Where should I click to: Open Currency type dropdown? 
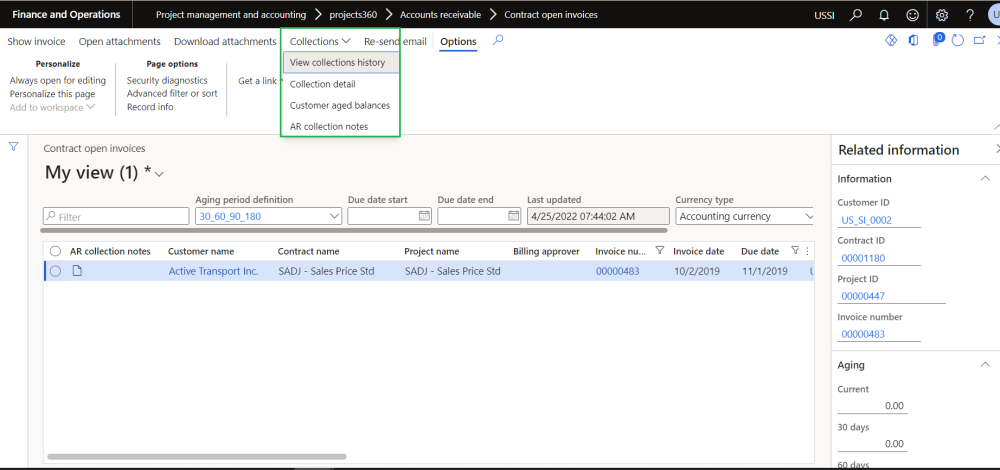[809, 216]
